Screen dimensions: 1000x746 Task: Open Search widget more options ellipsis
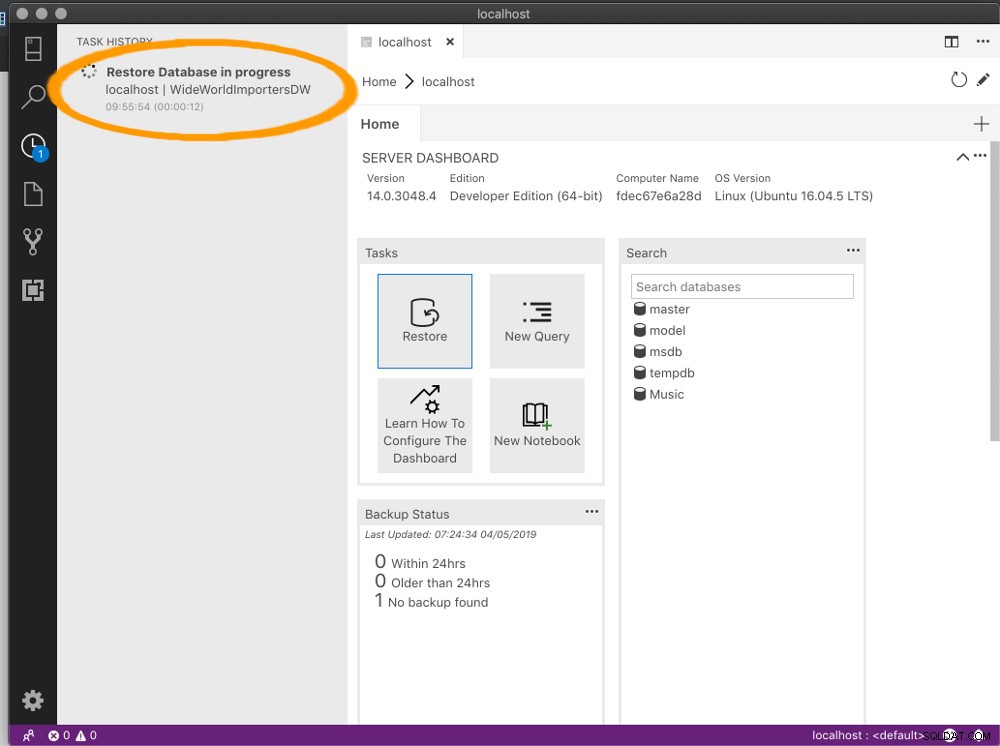point(853,250)
